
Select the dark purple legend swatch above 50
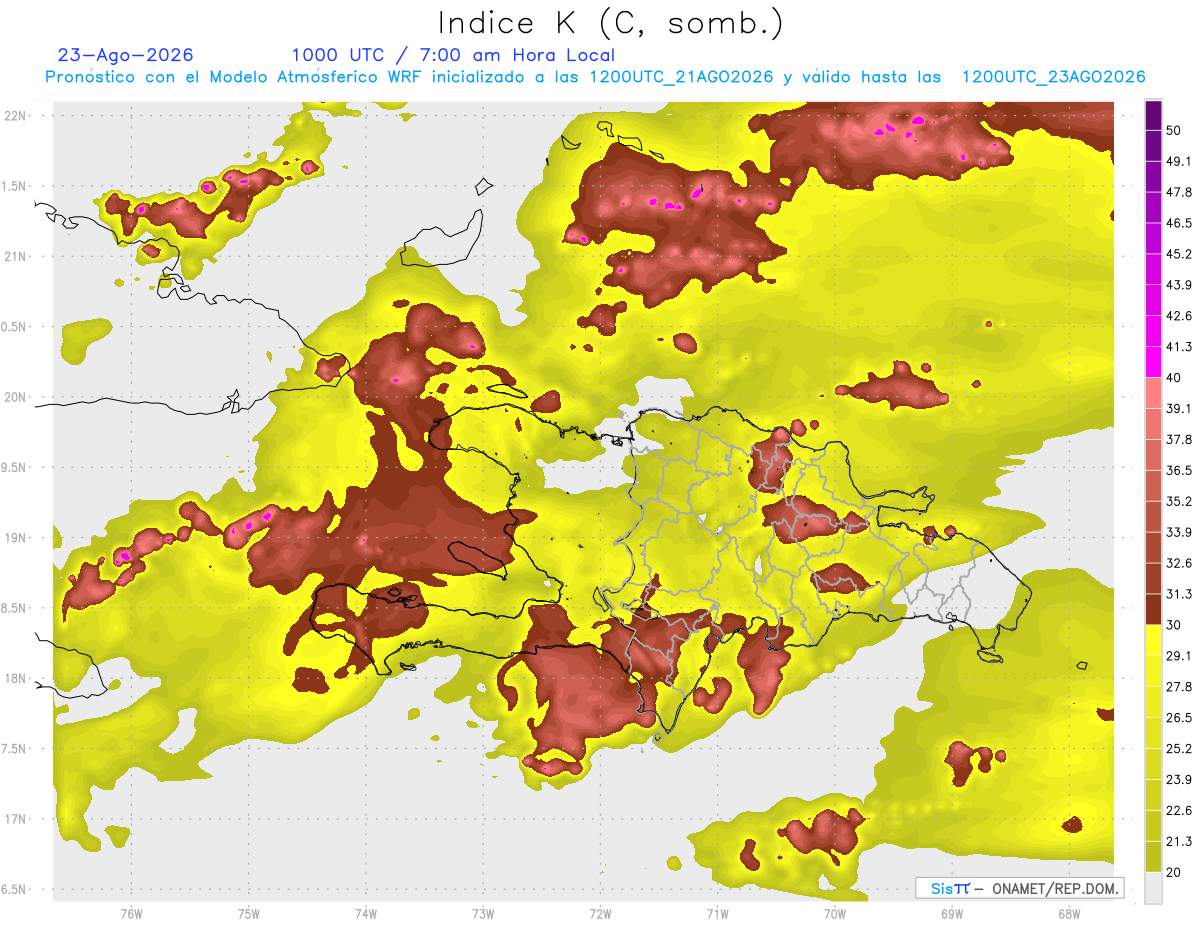click(x=1153, y=116)
